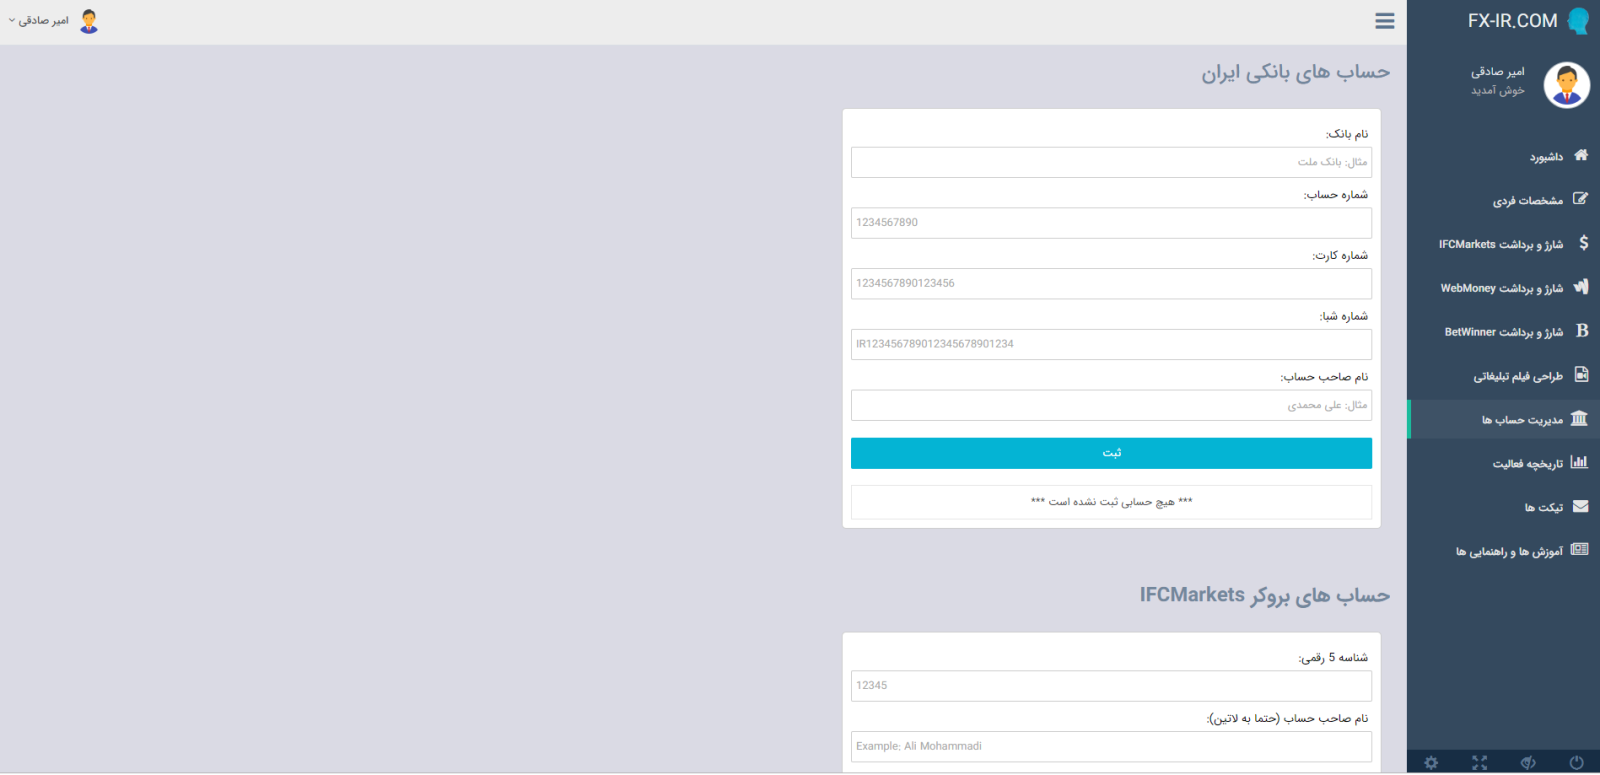Open settings via the gear icon
This screenshot has height=775, width=1600.
(x=1431, y=763)
